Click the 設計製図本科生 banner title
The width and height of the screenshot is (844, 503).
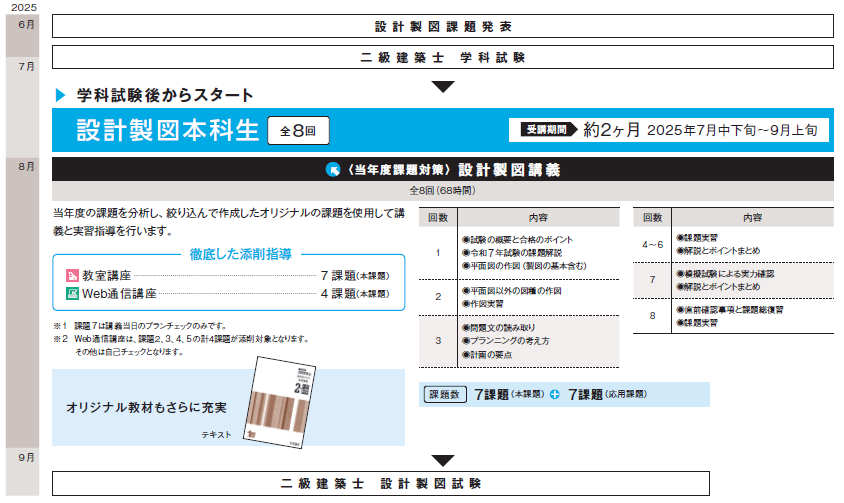pos(167,130)
